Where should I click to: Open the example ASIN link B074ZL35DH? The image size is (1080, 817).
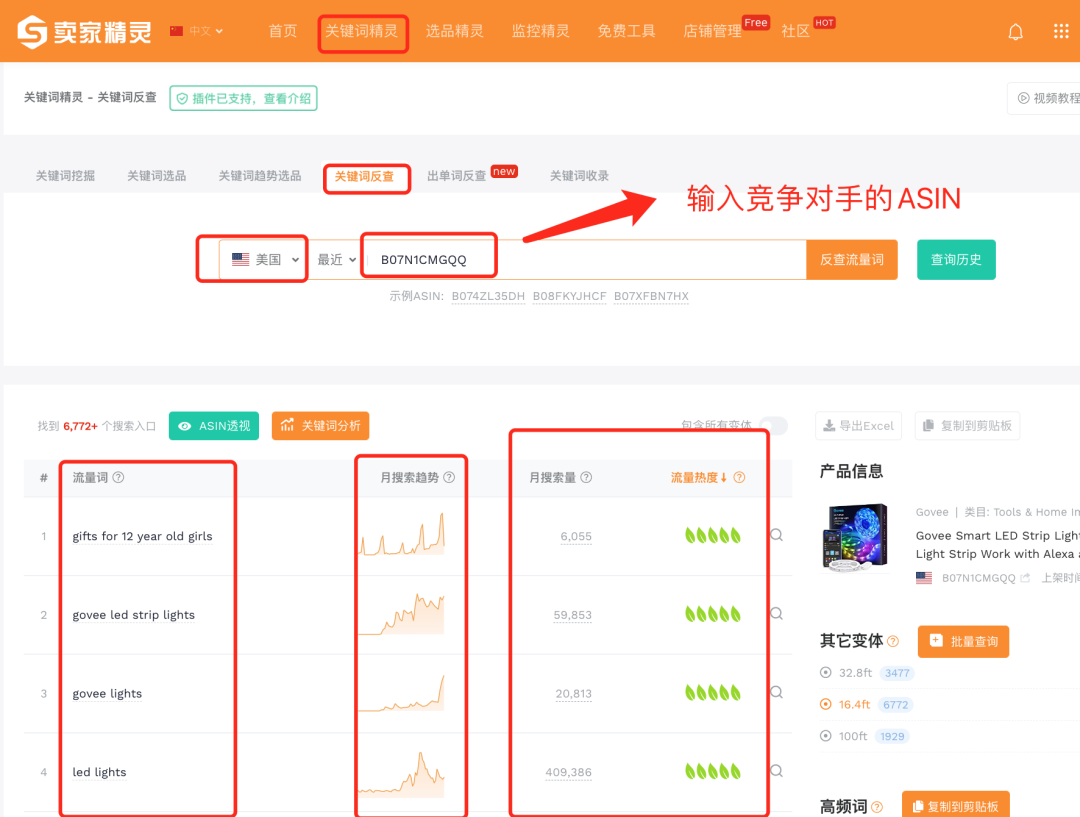pos(488,296)
